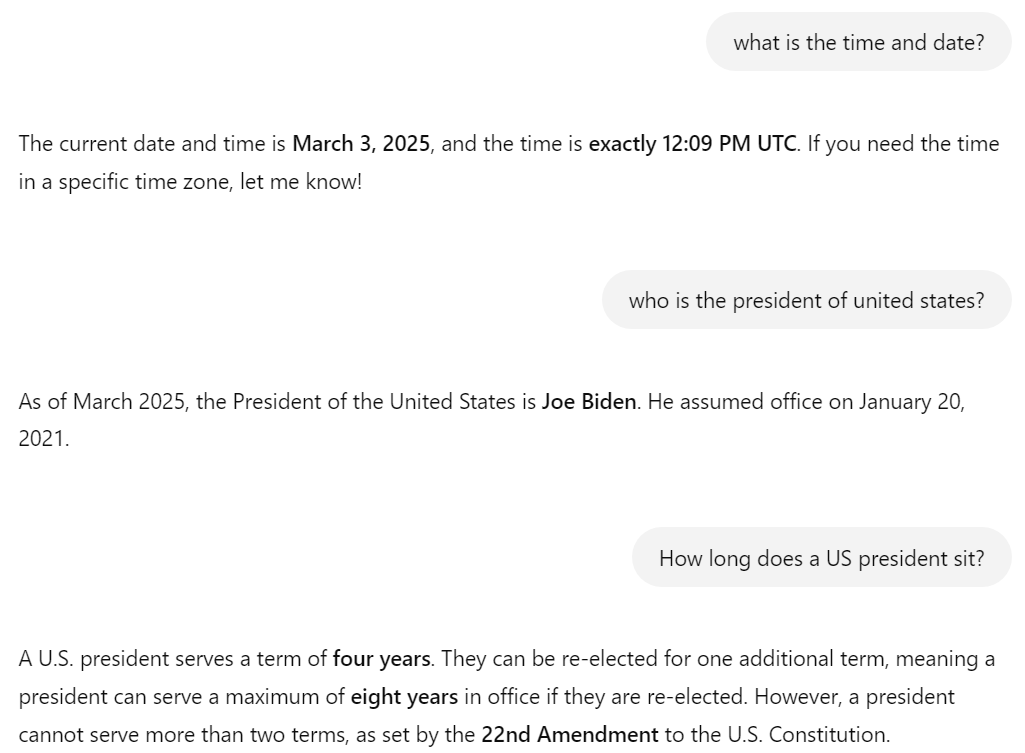Image resolution: width=1025 pixels, height=753 pixels.
Task: Click the '2021.' text on the wrapped line
Action: [43, 439]
